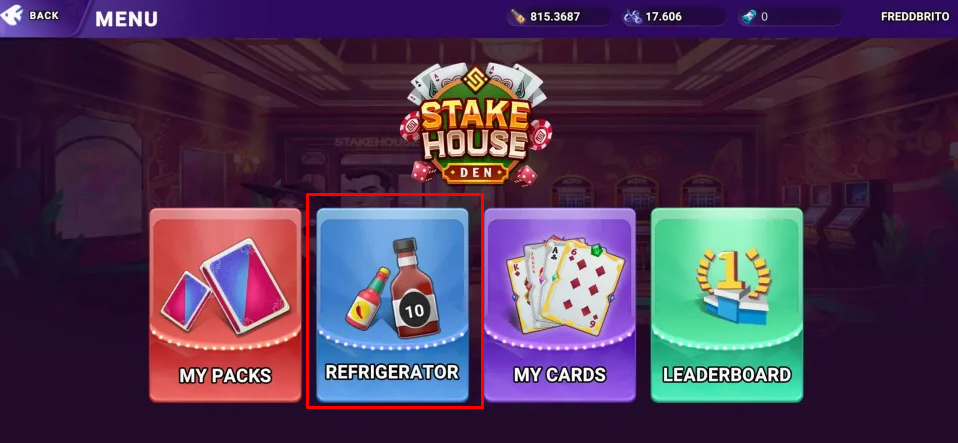Click the purple icon beside 17.606
Viewport: 958px width, 443px height.
point(632,16)
